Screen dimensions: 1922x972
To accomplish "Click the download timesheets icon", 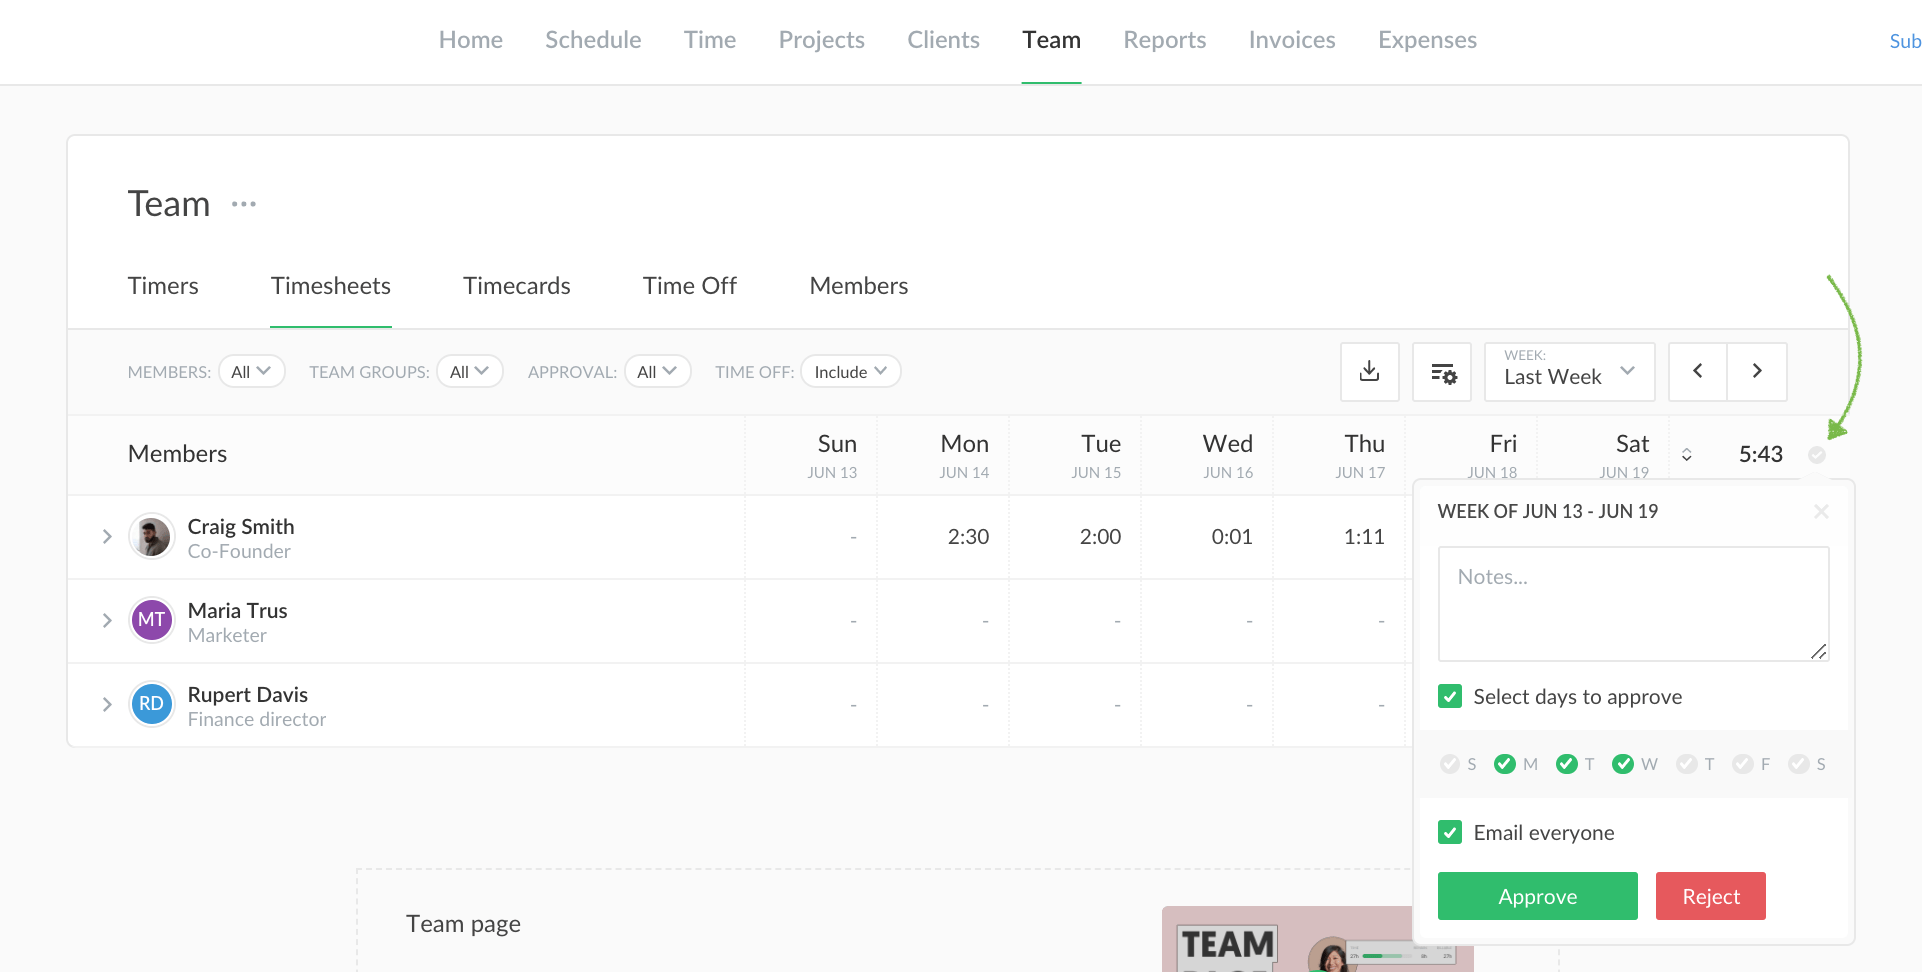I will tap(1369, 371).
